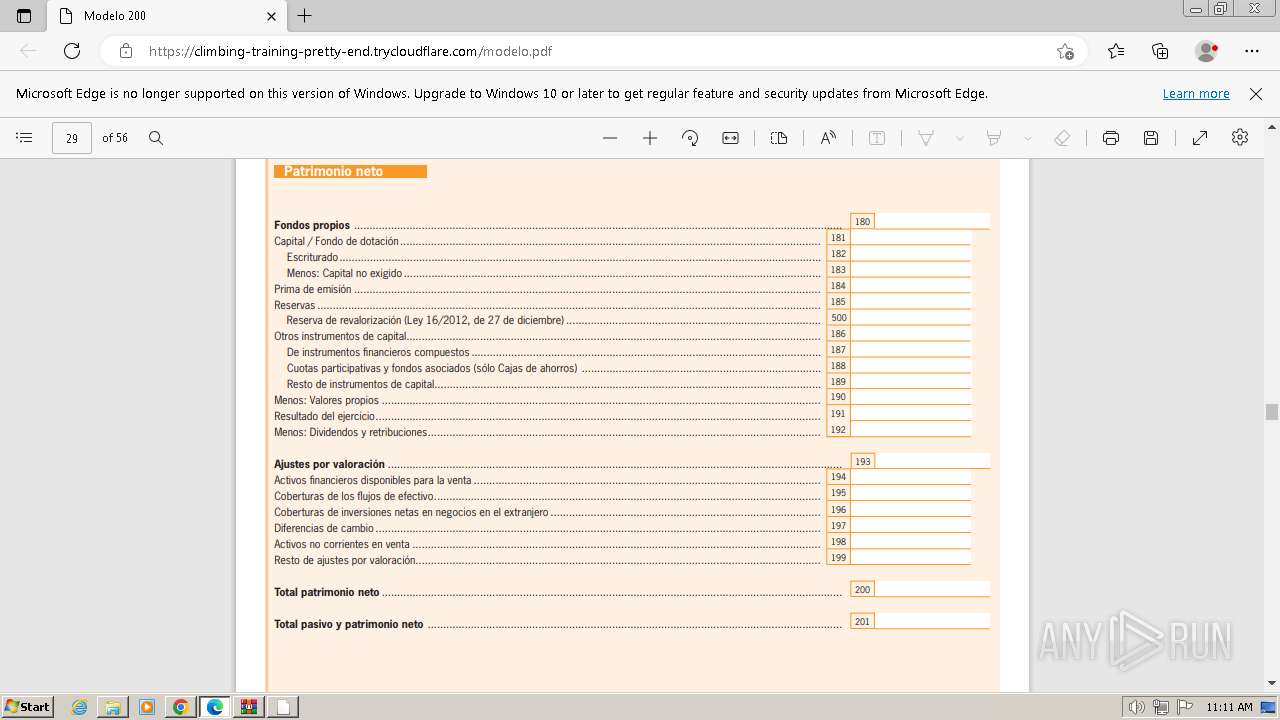The height and width of the screenshot is (720, 1280).
Task: Open the Favorites list
Action: point(1116,51)
